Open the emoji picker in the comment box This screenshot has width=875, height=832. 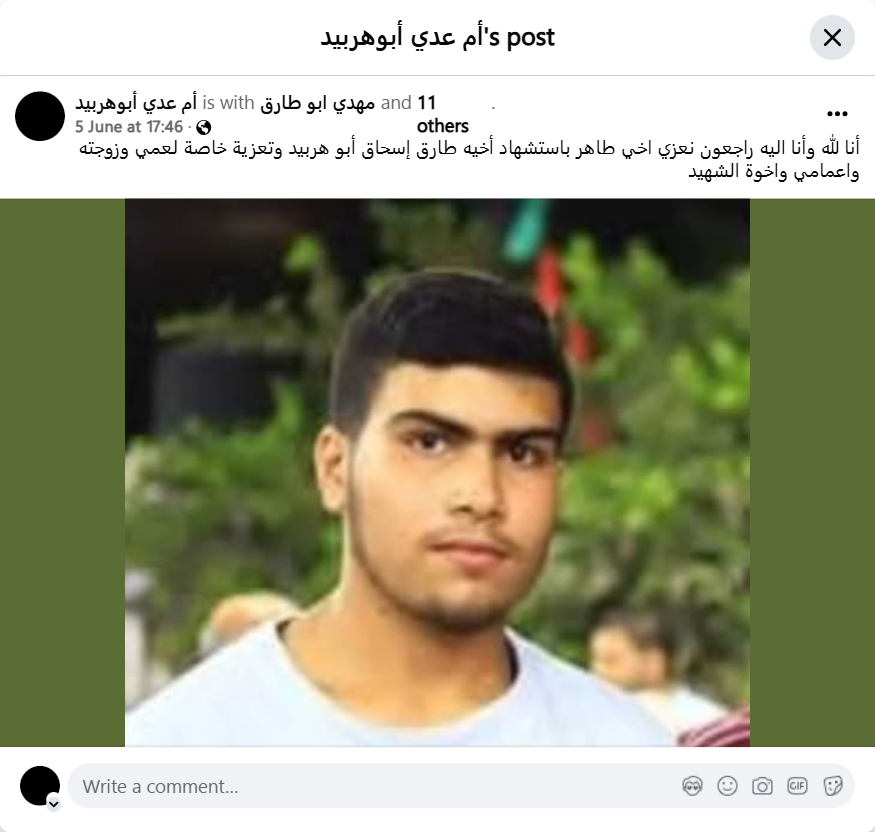pos(727,786)
